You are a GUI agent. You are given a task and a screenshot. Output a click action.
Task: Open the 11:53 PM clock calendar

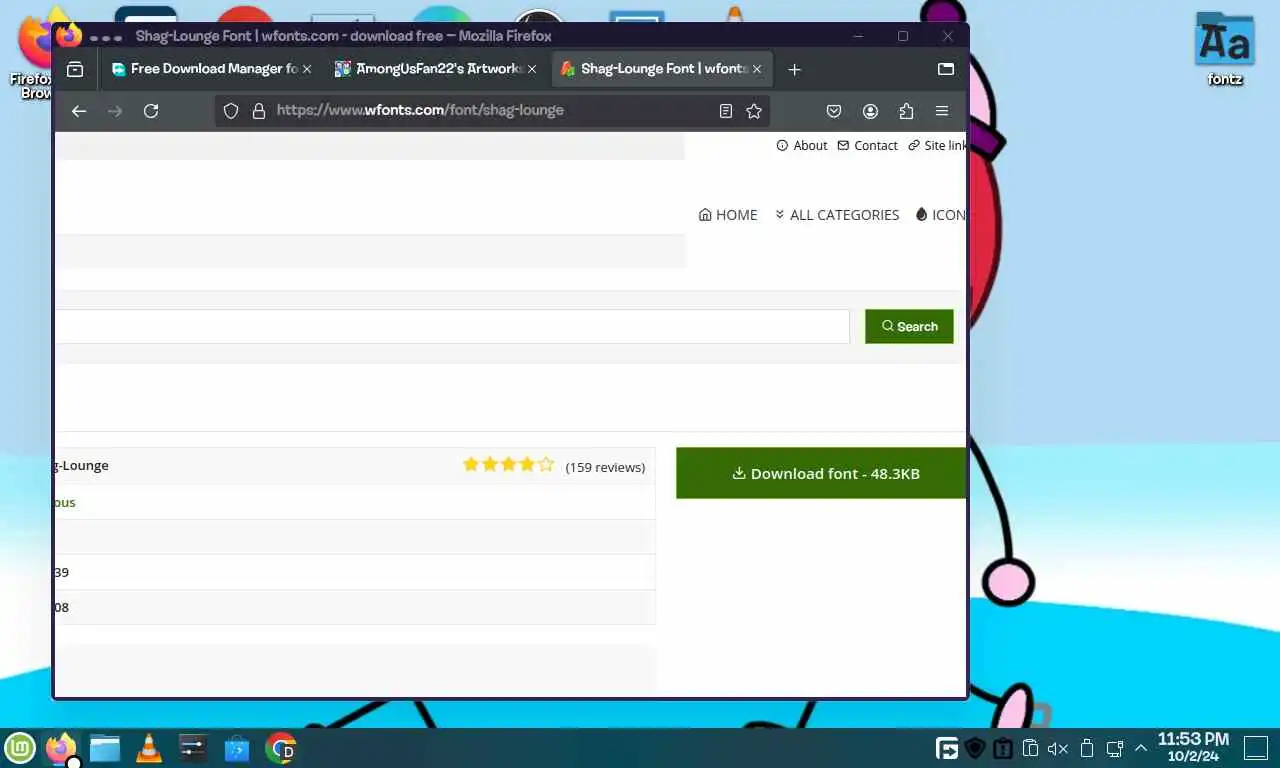[1193, 747]
